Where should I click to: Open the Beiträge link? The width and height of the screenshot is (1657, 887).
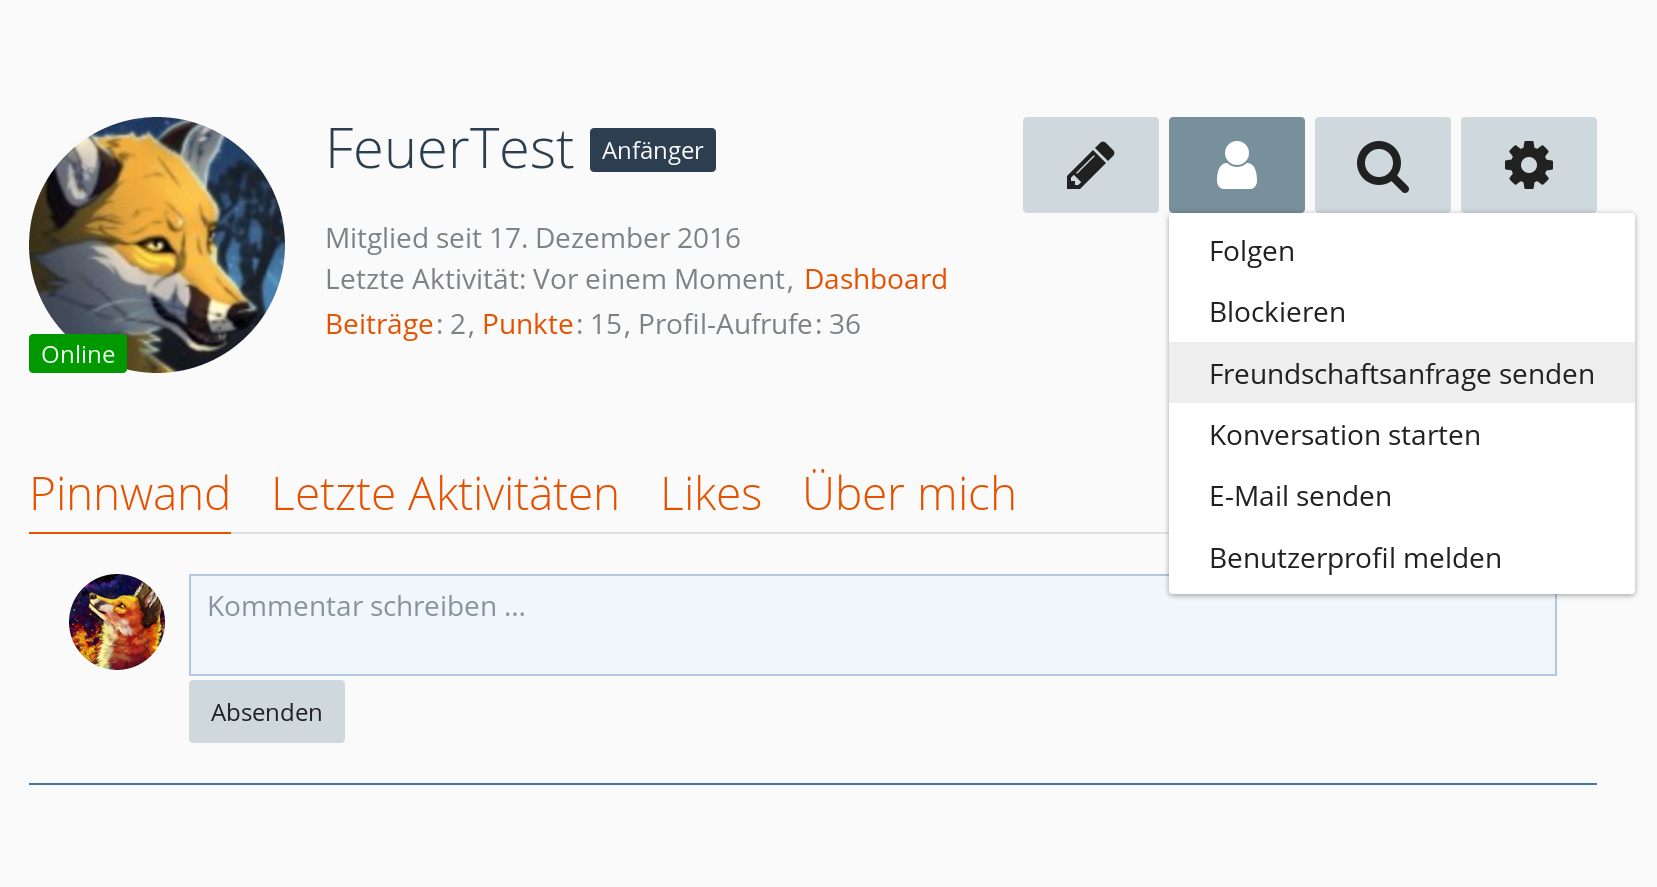(380, 324)
